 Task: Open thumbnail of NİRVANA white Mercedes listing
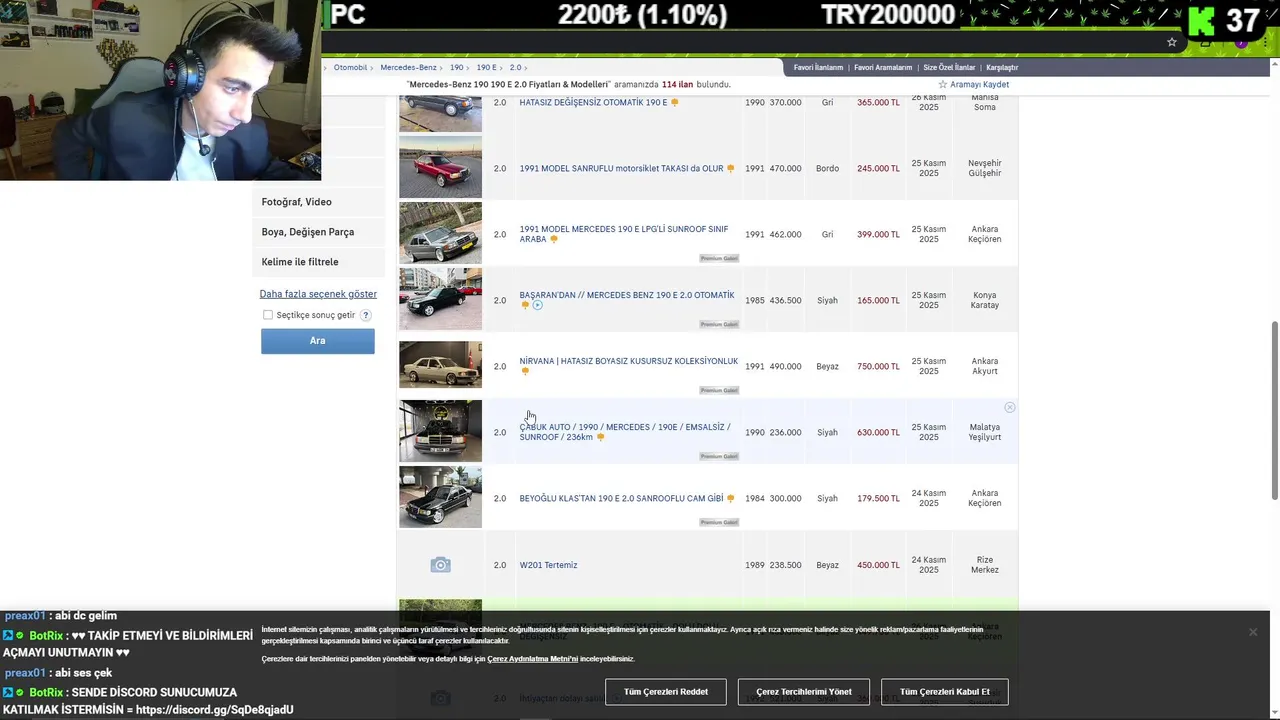point(440,365)
